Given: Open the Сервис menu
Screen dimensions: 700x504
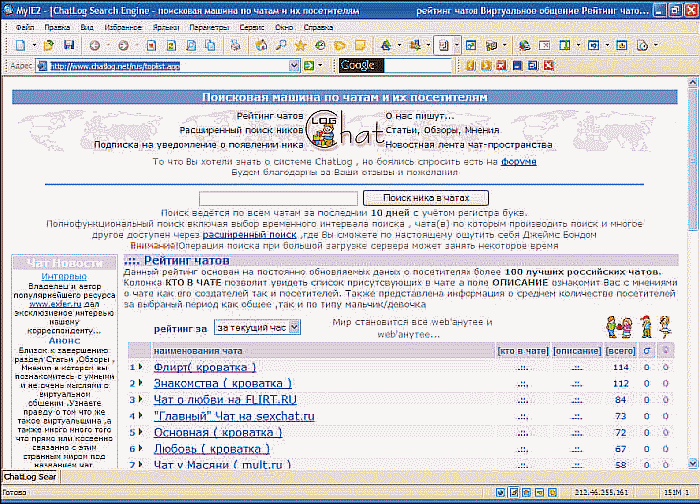Looking at the screenshot, I should 252,27.
